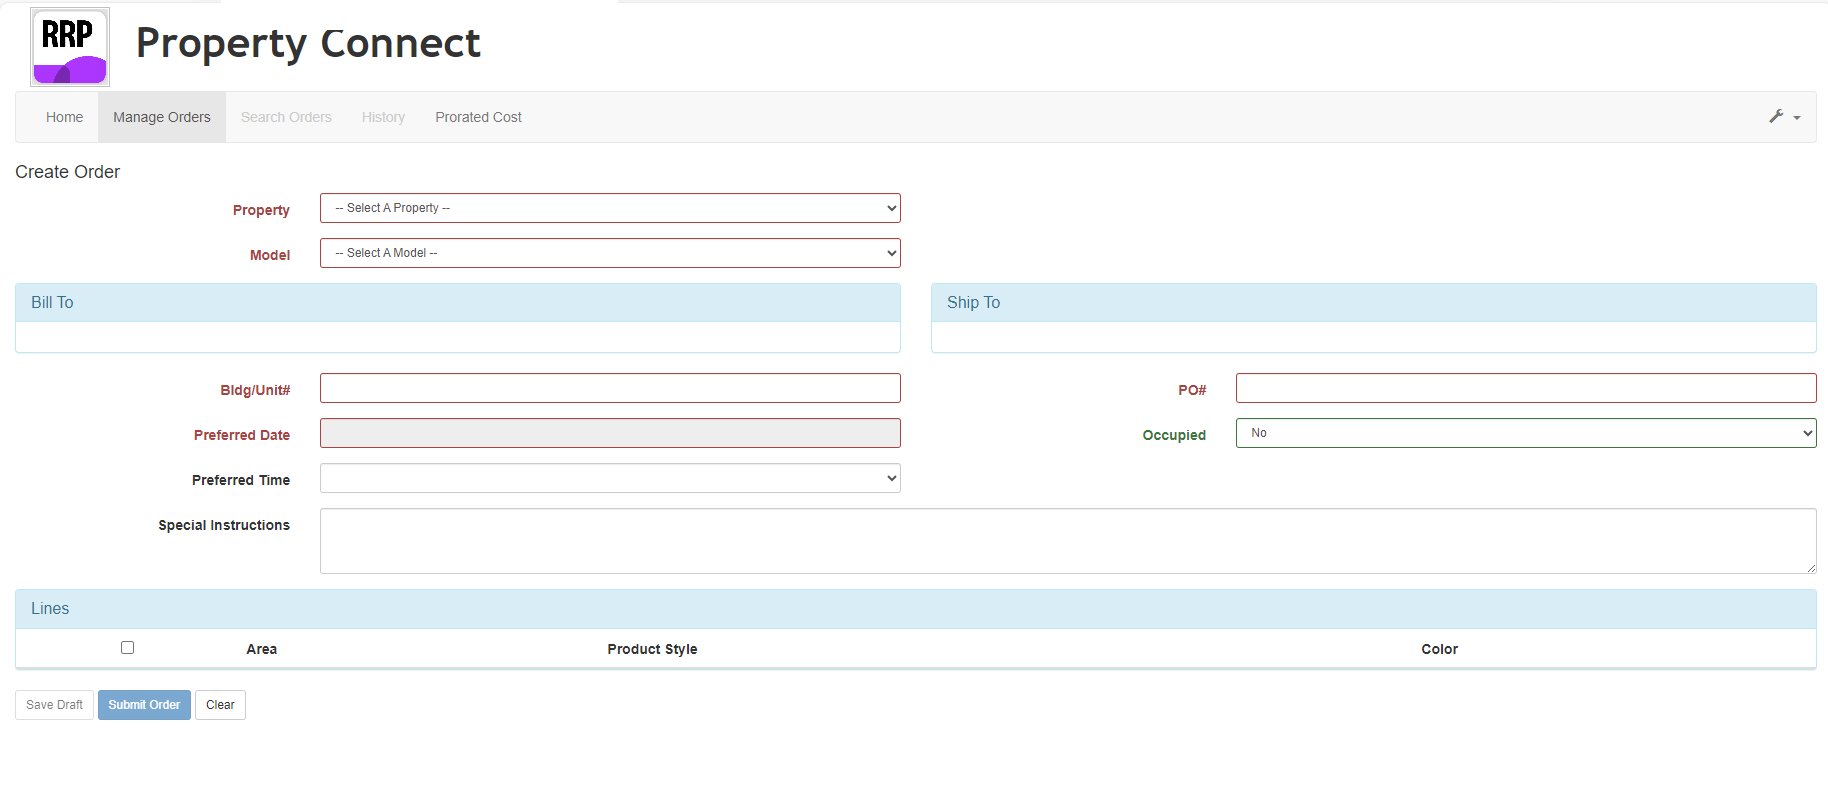Click the Property Connect title
Image resolution: width=1828 pixels, height=809 pixels.
(308, 44)
